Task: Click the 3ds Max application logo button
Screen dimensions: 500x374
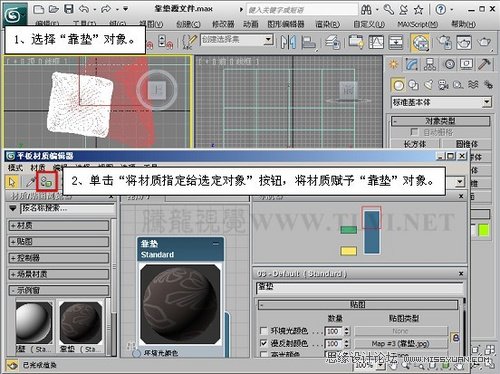Action: 14,14
